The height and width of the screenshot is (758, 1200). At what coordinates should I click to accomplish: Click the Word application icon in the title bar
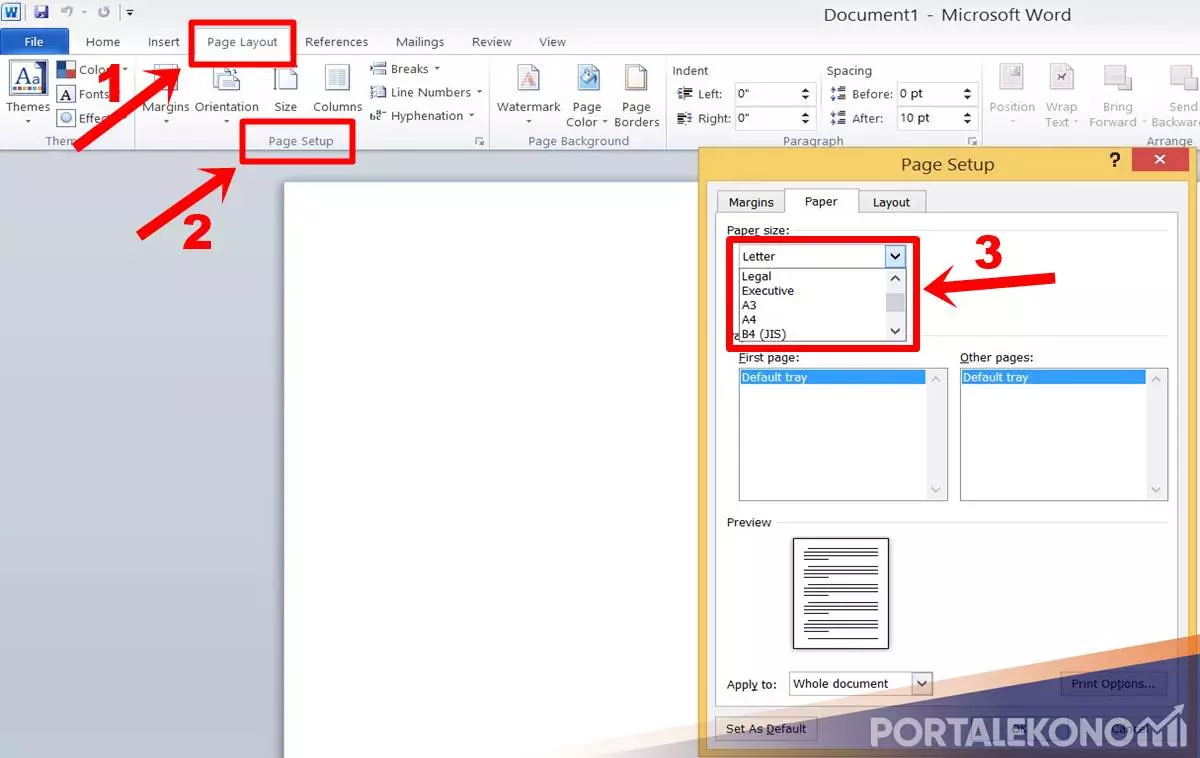coord(12,13)
